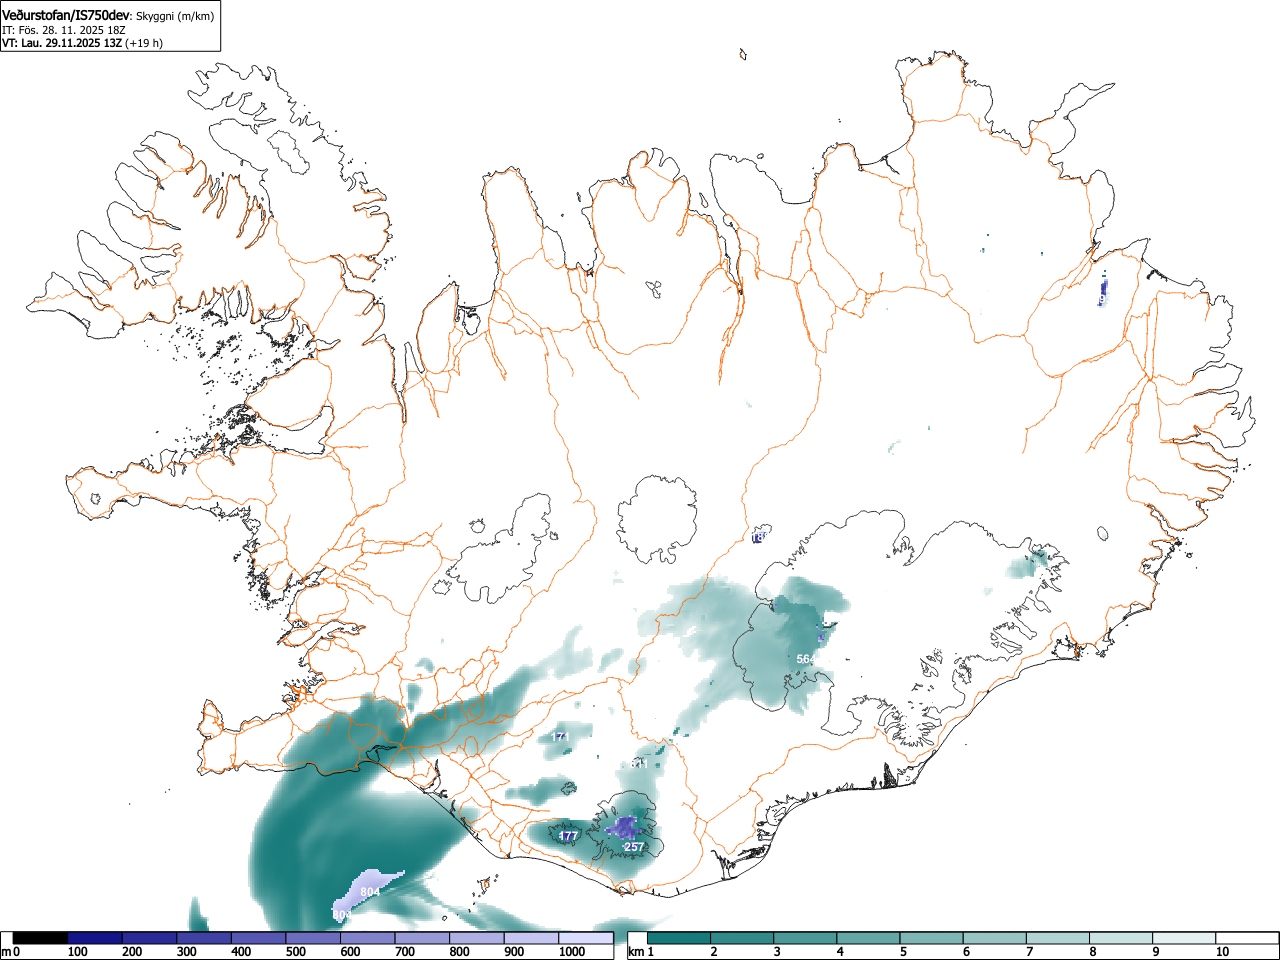
Task: Click the 6–7 km legend swatch
Action: 995,938
